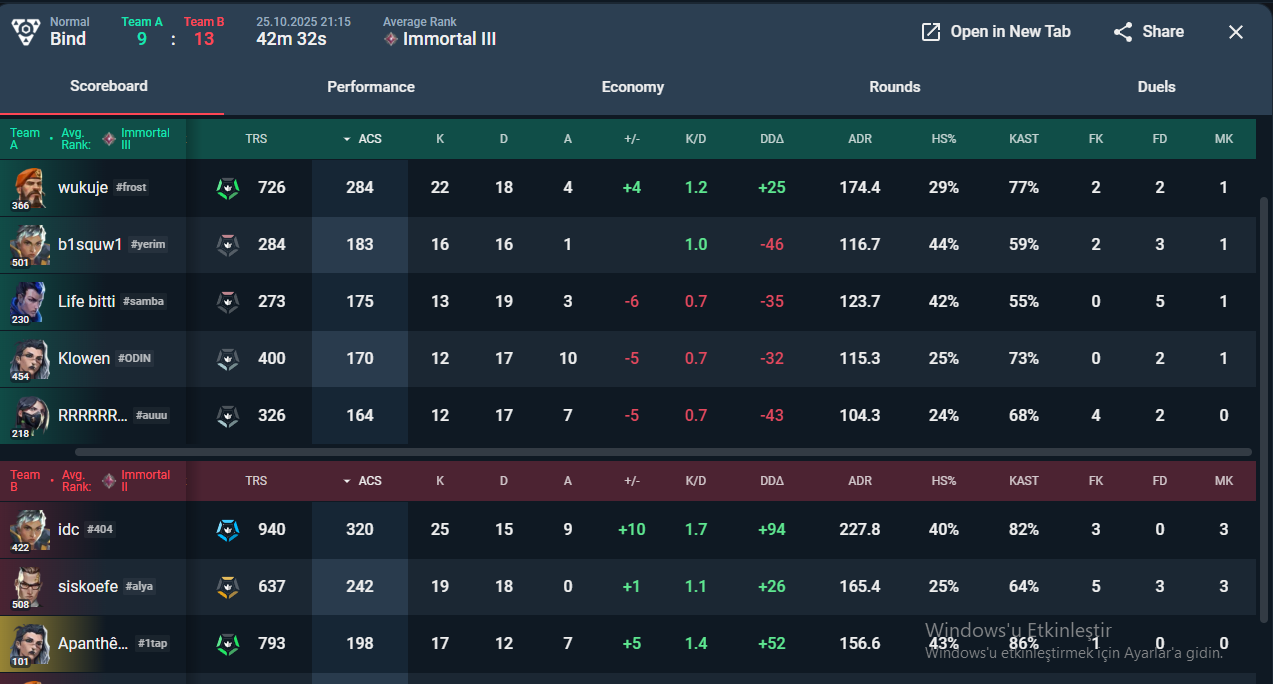Sort Team A by the K/D column header
This screenshot has width=1273, height=684.
click(696, 139)
